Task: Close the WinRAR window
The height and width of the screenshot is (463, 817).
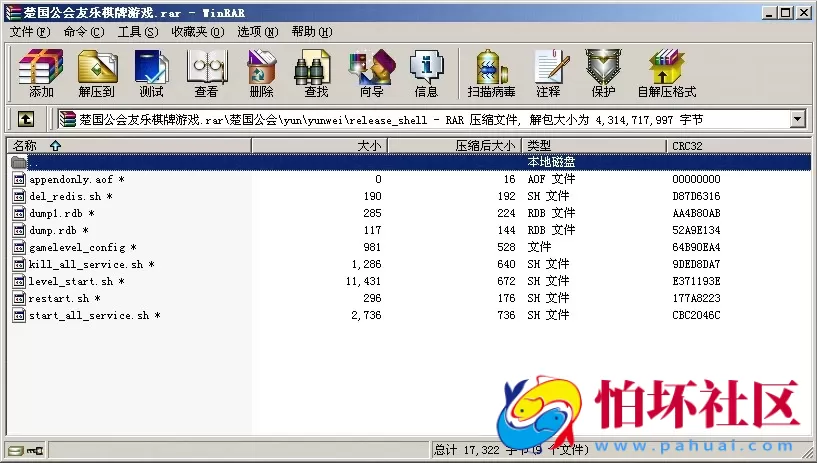Action: pos(804,12)
